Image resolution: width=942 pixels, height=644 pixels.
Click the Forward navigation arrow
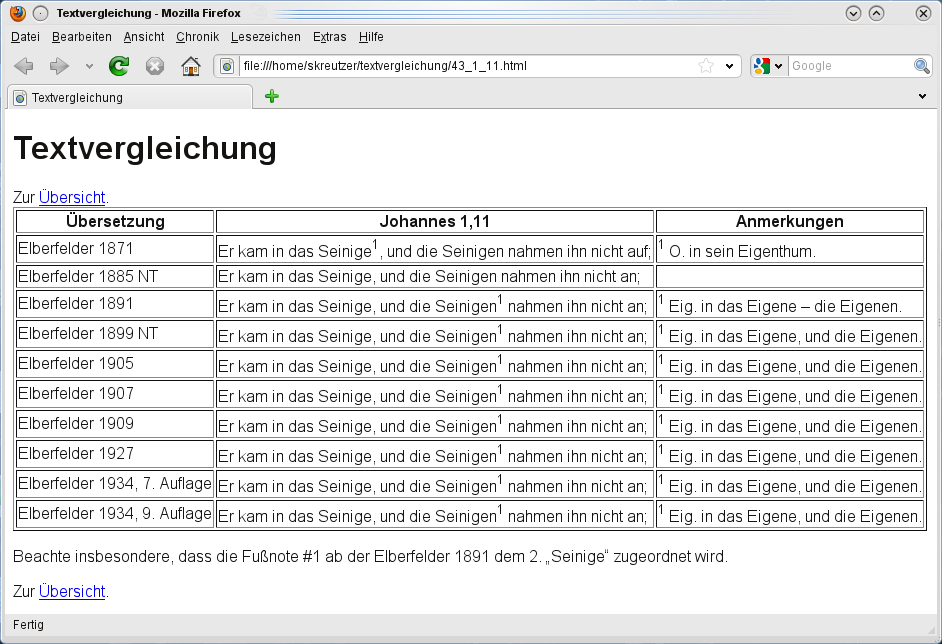(59, 66)
